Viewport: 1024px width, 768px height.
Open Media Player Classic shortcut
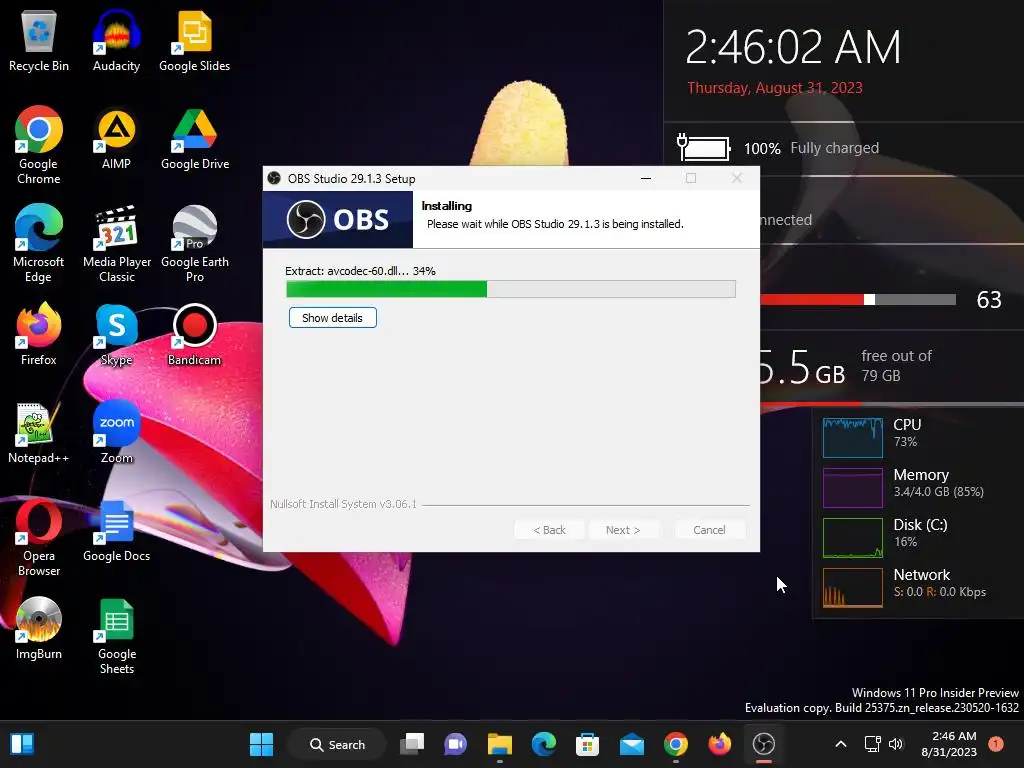(x=117, y=243)
